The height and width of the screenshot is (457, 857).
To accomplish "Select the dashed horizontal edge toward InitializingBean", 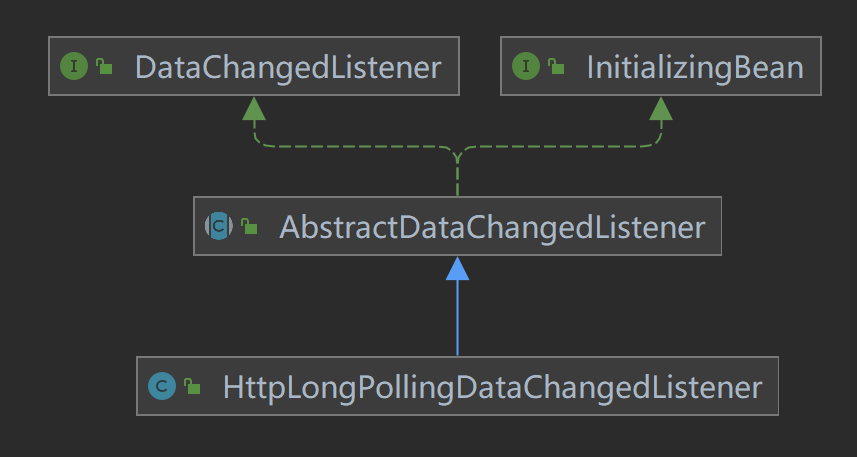I will pyautogui.click(x=560, y=146).
